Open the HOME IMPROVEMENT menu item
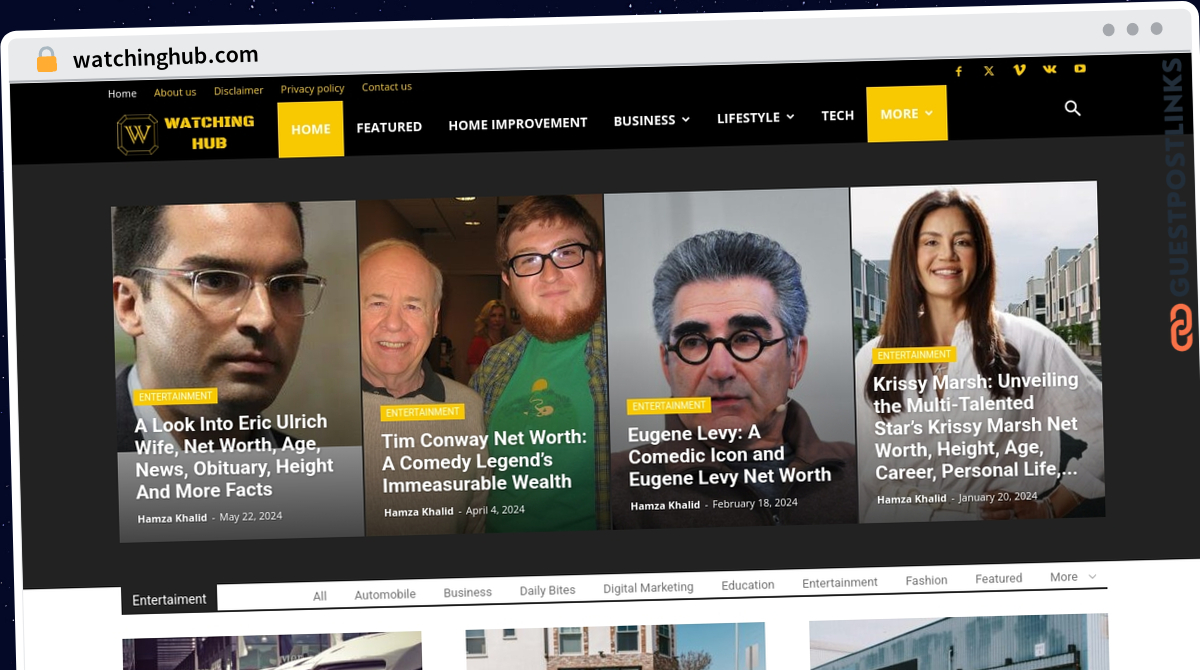 (518, 123)
